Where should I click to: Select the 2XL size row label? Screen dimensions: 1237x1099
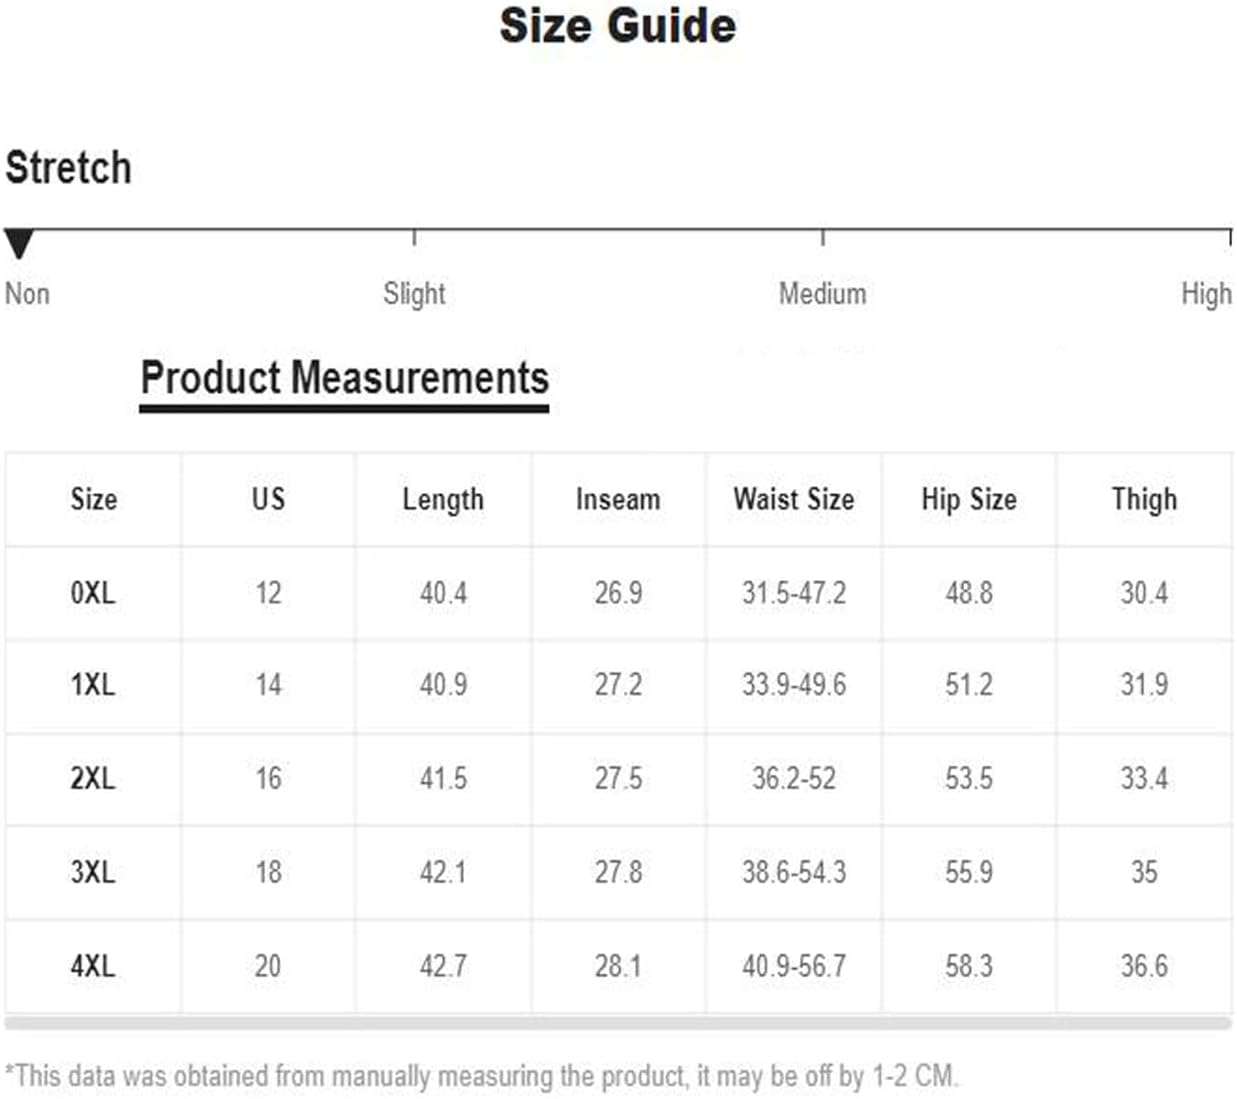pos(93,778)
